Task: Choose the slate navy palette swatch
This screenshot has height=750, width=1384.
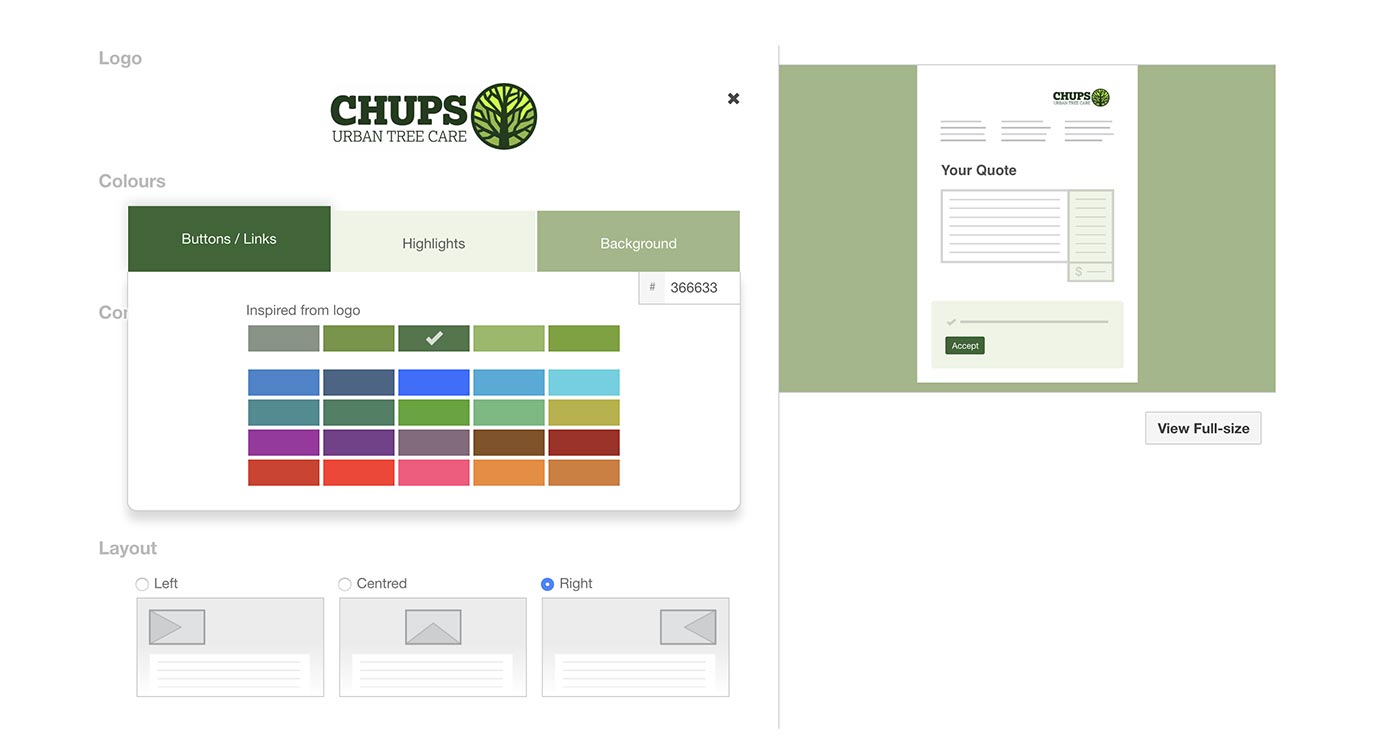Action: click(359, 383)
